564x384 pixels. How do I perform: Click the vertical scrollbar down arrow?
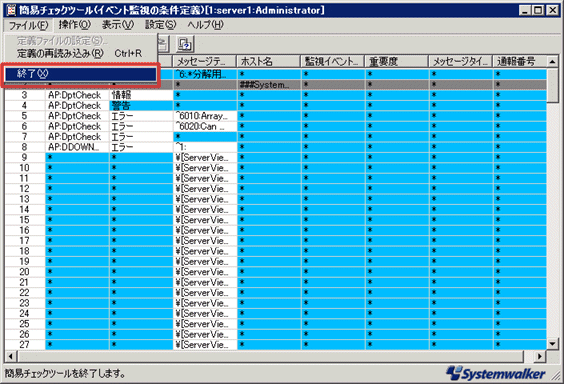tap(552, 344)
